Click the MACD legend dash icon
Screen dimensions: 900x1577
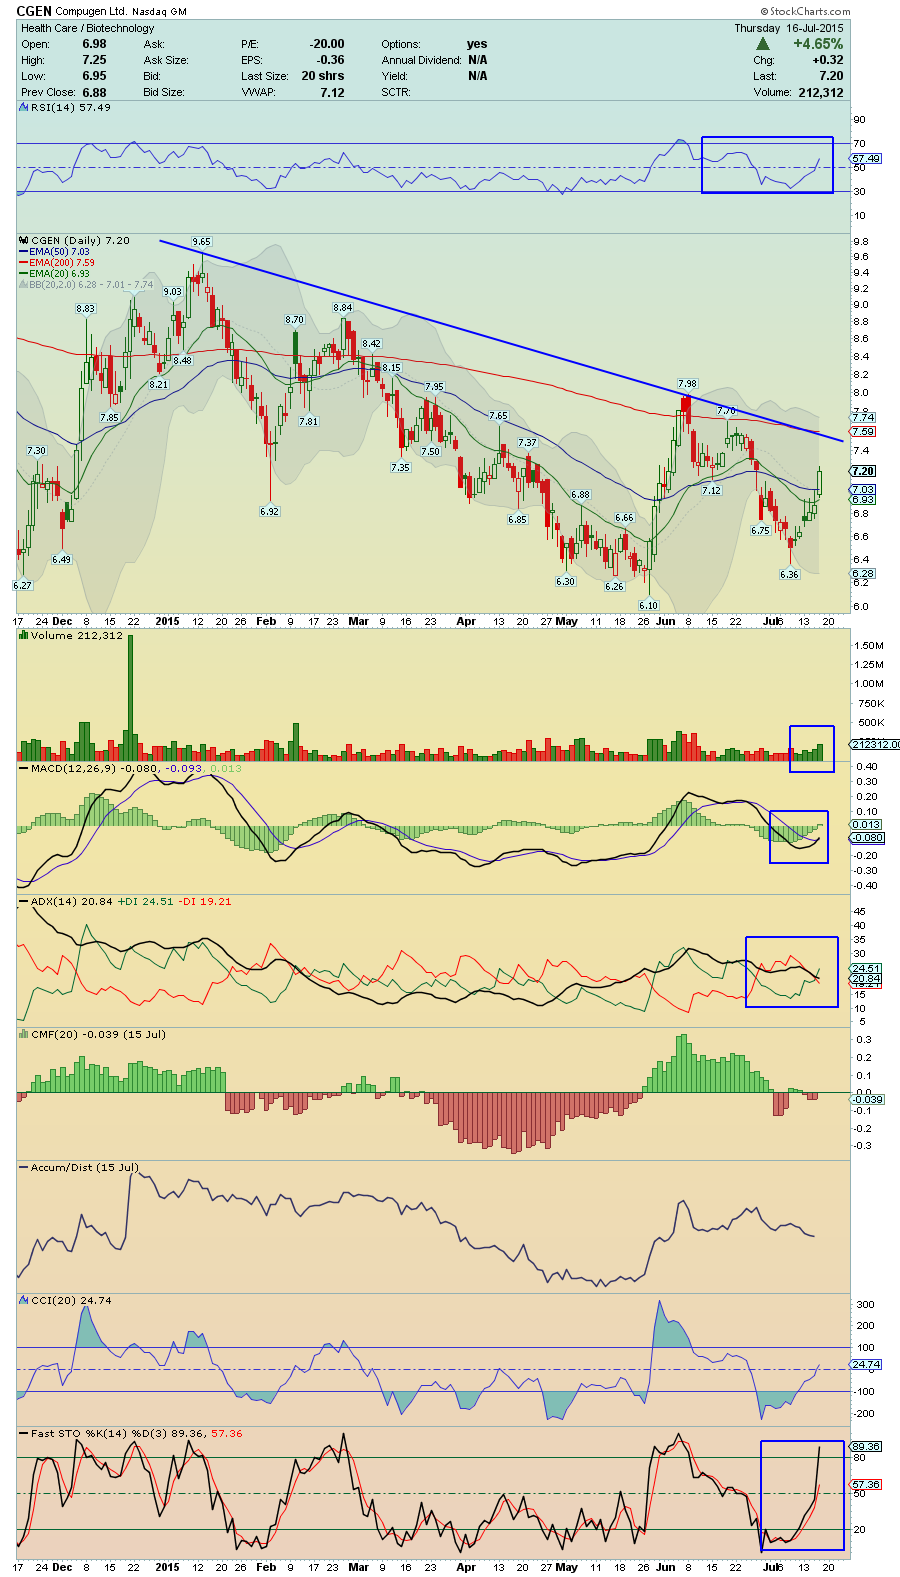tap(25, 769)
